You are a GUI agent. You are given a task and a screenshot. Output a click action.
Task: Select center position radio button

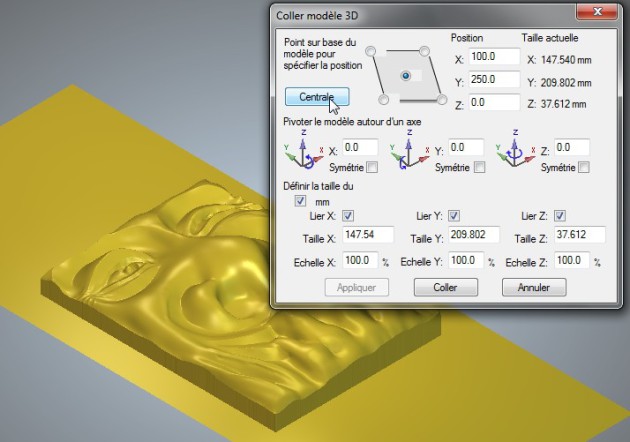point(406,76)
